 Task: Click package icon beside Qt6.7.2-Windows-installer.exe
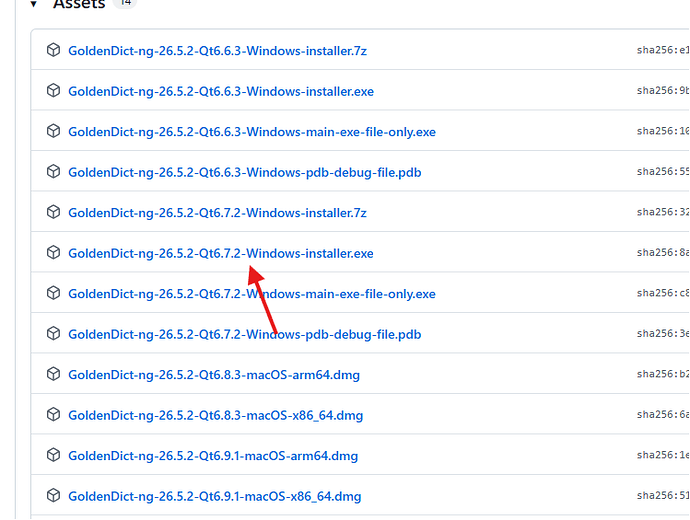point(53,253)
